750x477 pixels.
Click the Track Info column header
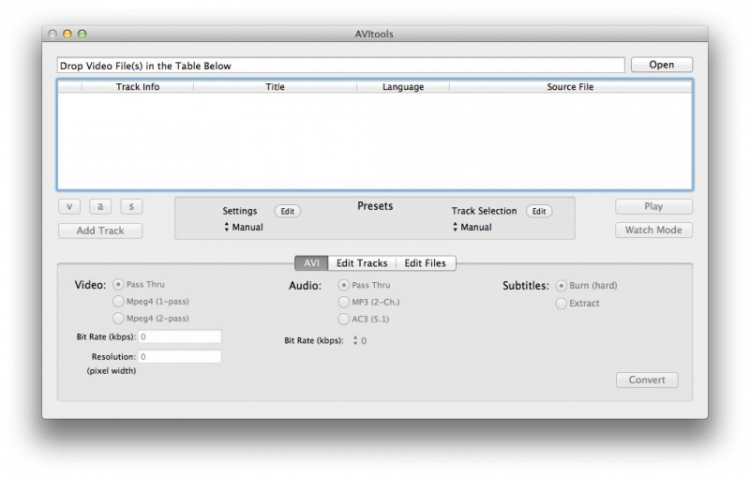[x=138, y=87]
